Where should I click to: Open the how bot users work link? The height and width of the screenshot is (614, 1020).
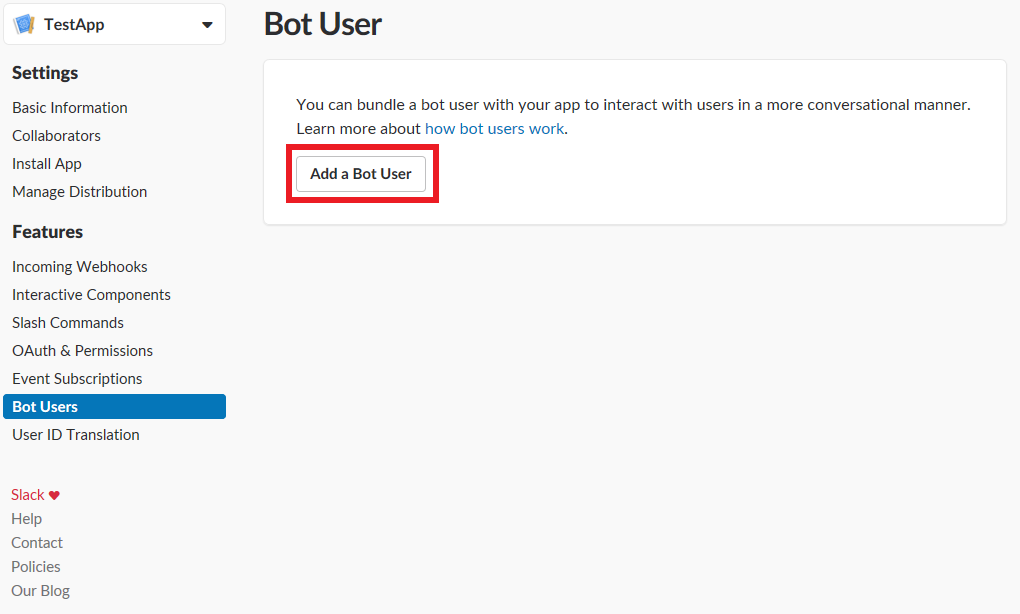(x=494, y=128)
